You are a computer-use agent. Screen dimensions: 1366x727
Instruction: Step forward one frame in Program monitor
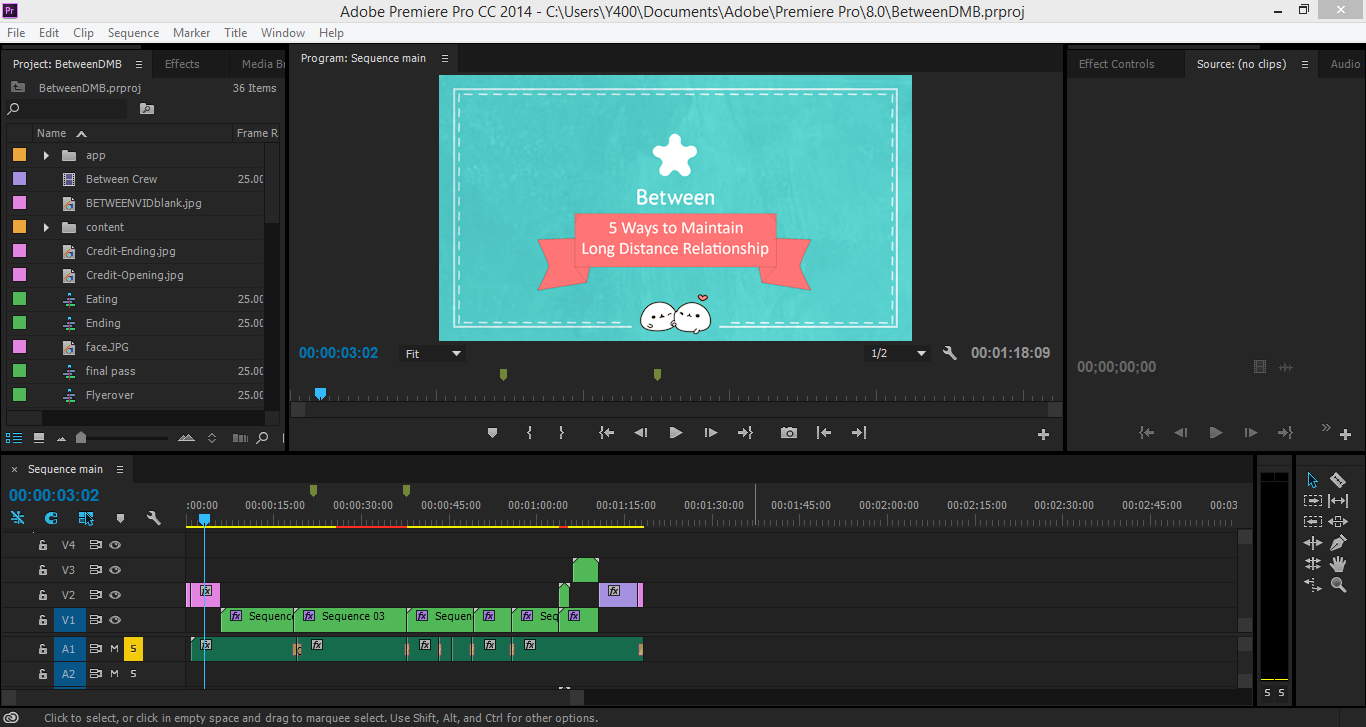tap(710, 433)
